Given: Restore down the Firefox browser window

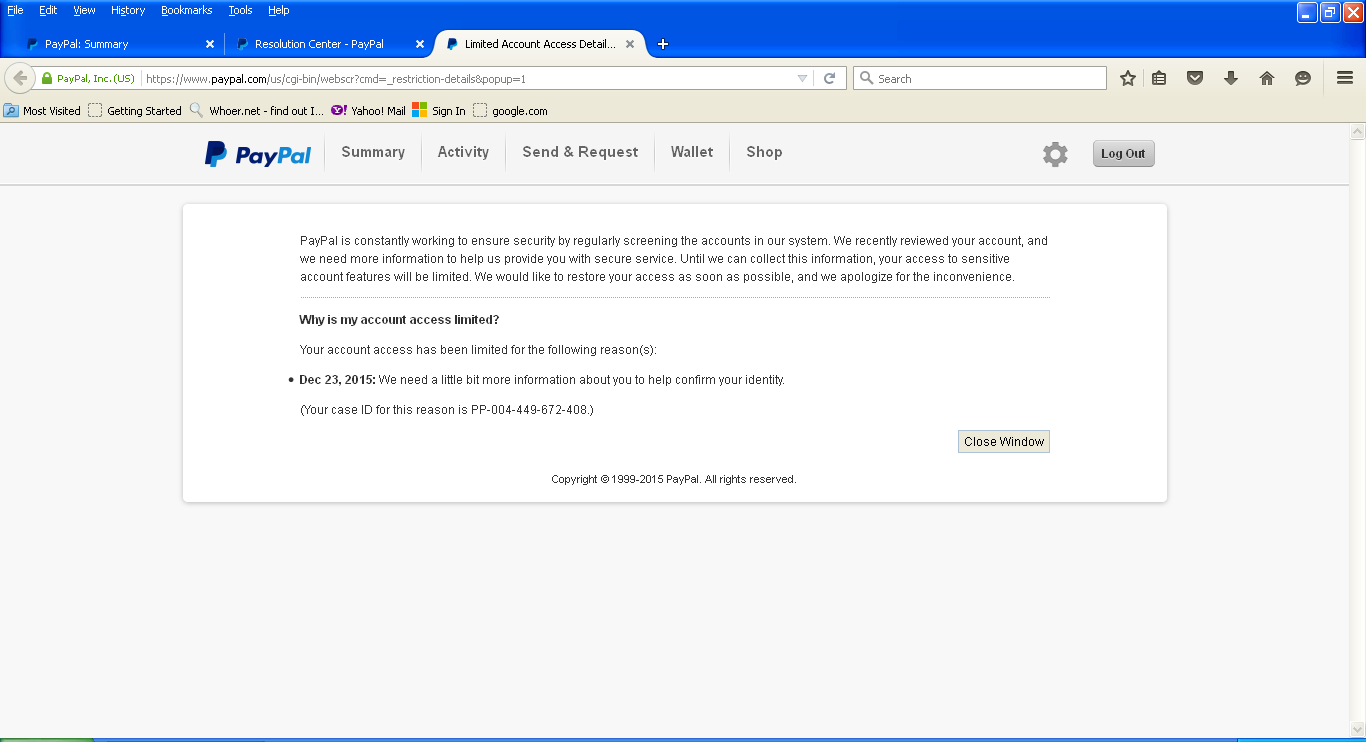Looking at the screenshot, I should click(x=1330, y=12).
